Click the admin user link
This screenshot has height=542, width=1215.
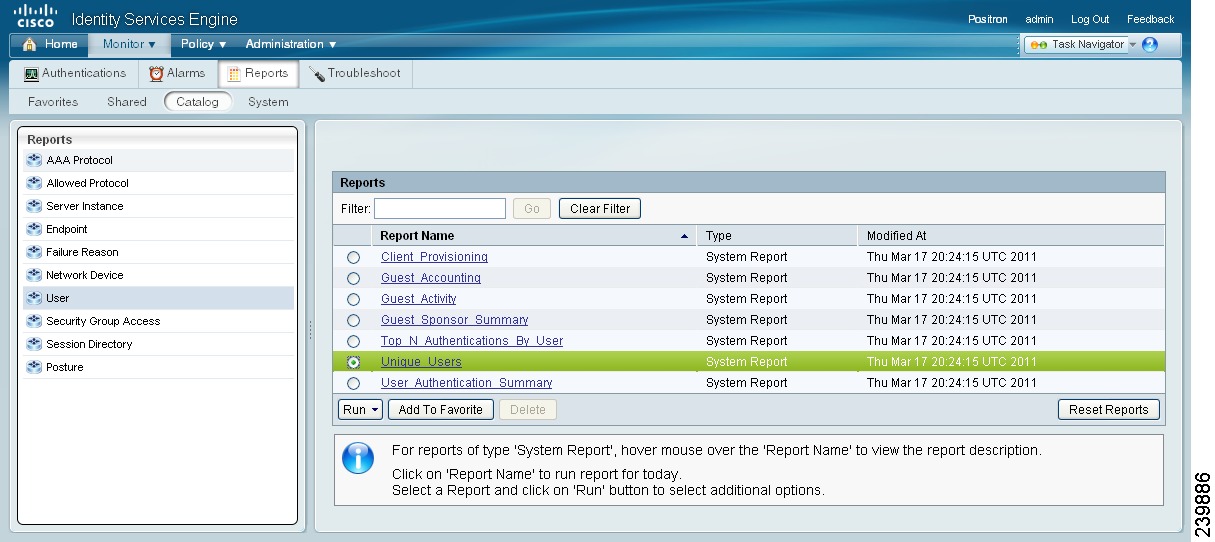(x=1039, y=19)
